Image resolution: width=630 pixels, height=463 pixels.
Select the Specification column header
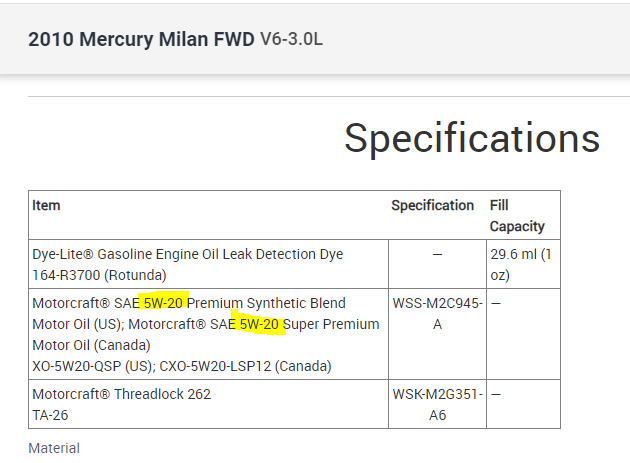(x=432, y=205)
